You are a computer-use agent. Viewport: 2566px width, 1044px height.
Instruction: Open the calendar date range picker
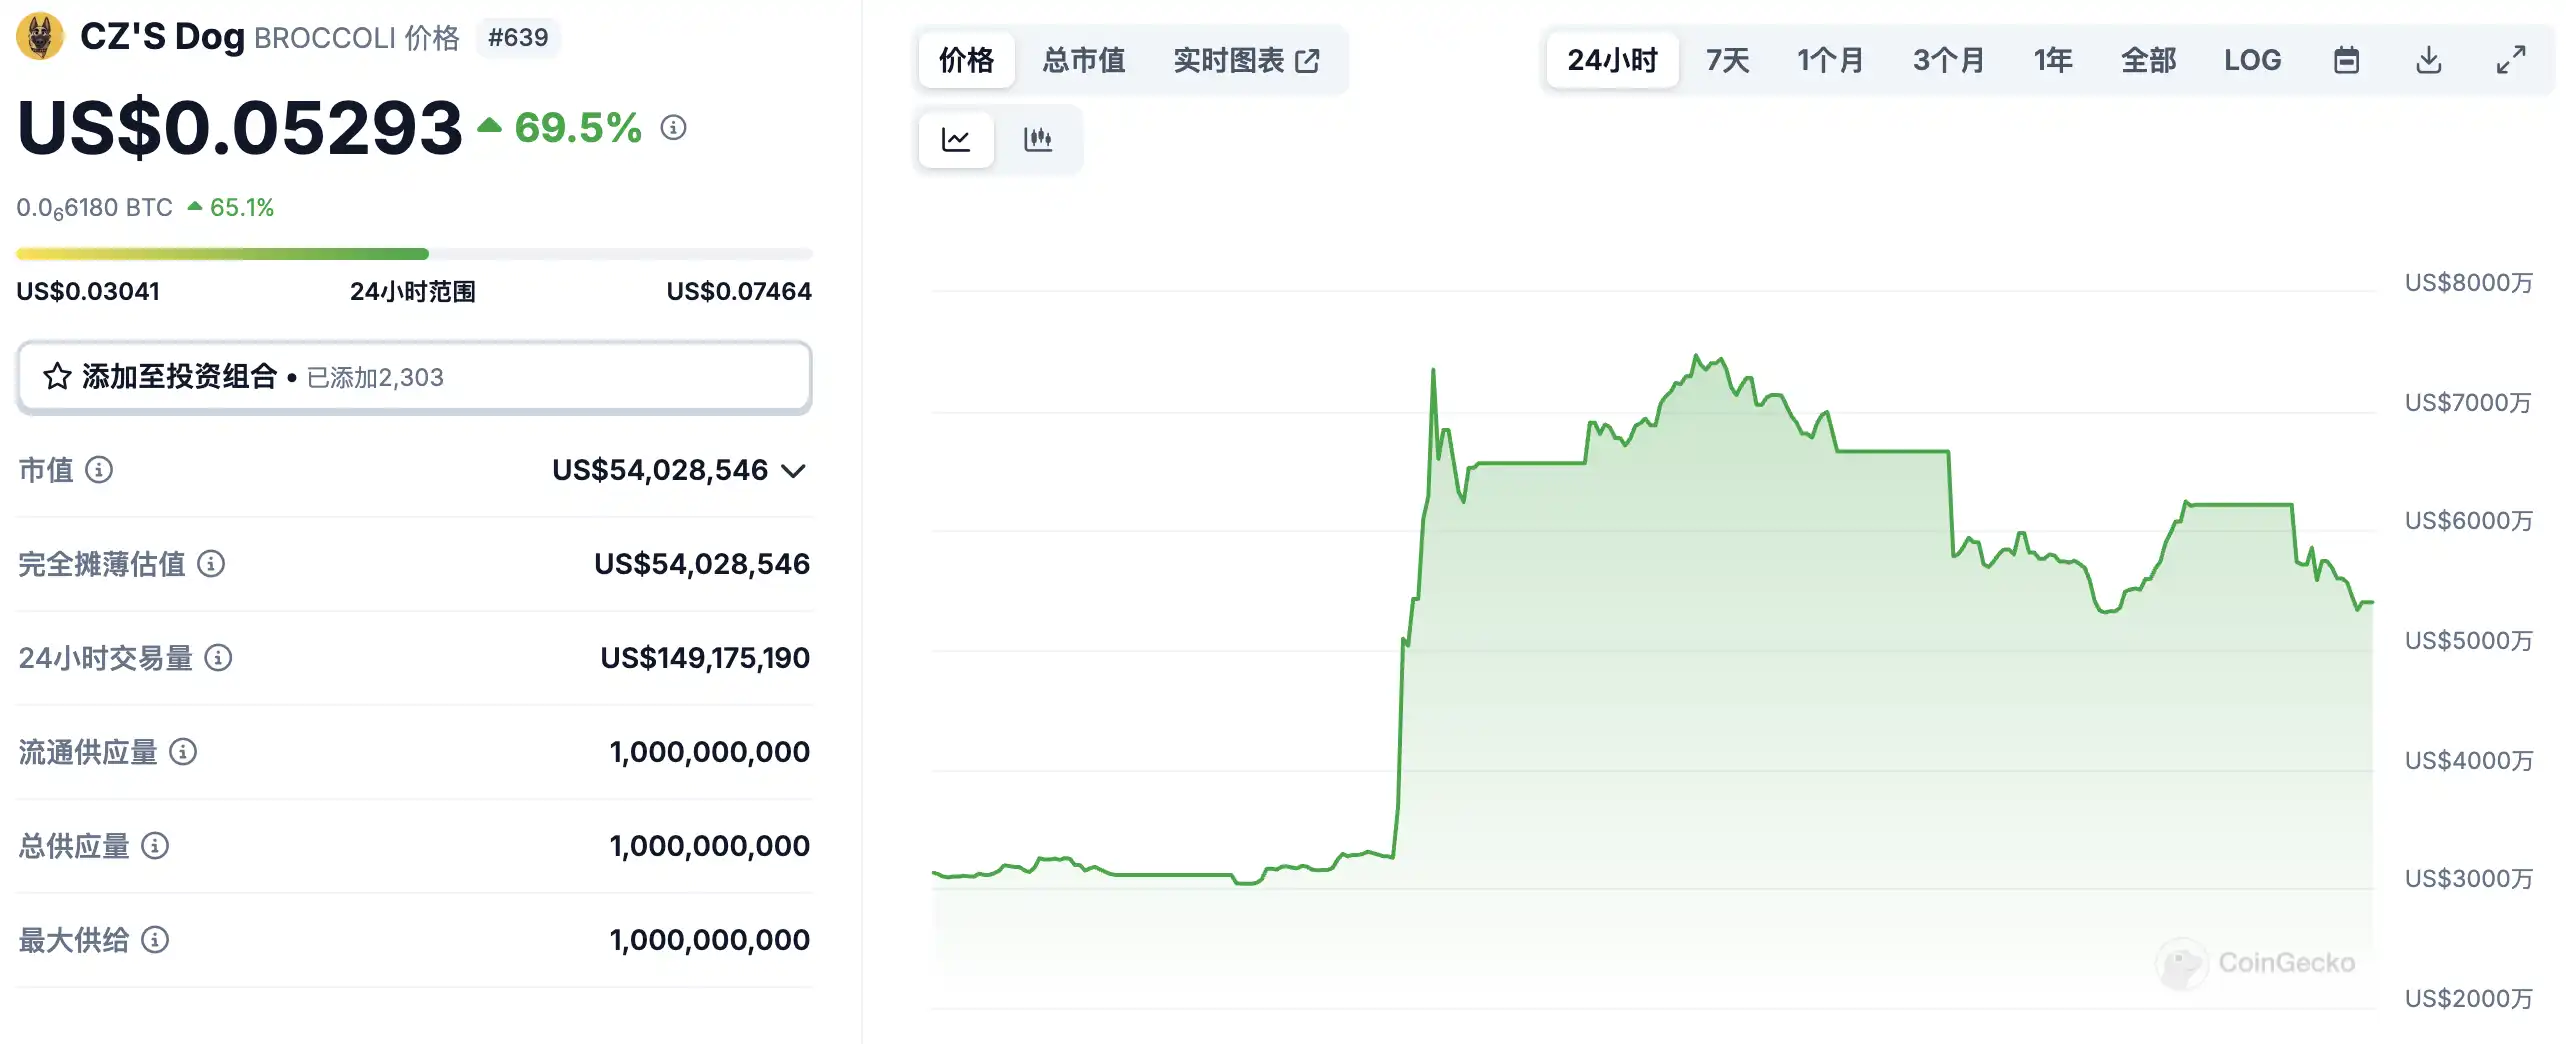click(2346, 60)
